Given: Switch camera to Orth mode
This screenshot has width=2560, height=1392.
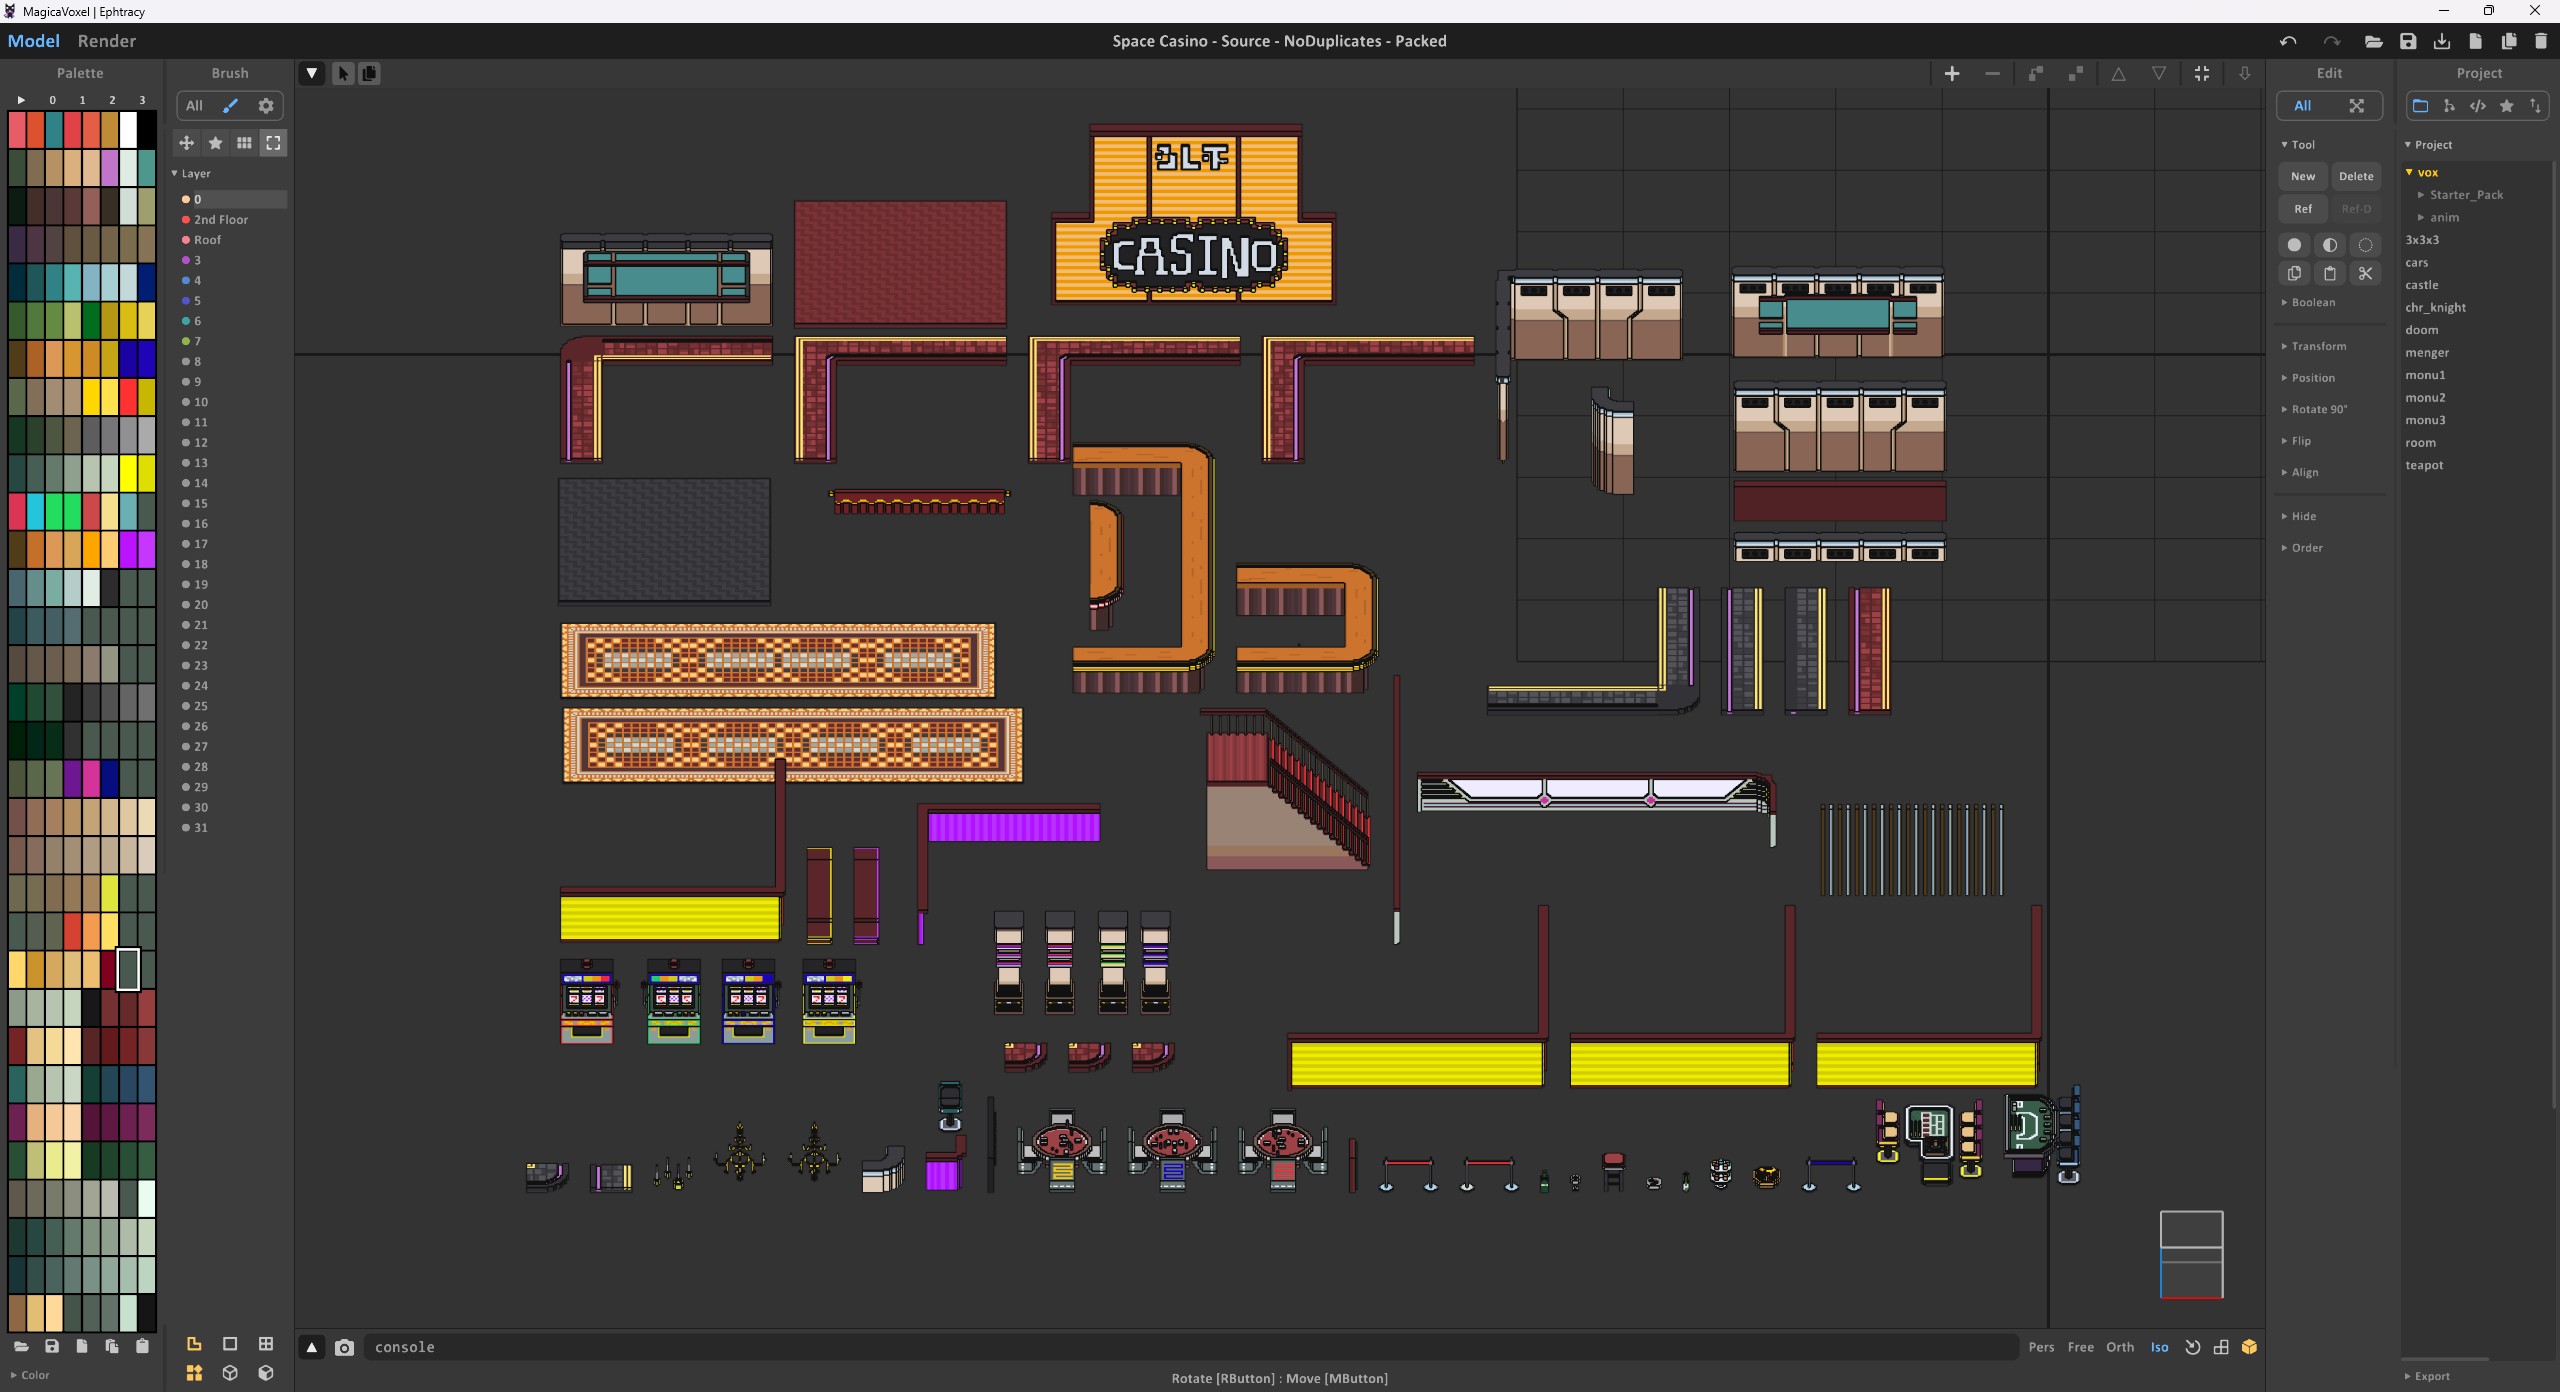Looking at the screenshot, I should (x=2119, y=1347).
